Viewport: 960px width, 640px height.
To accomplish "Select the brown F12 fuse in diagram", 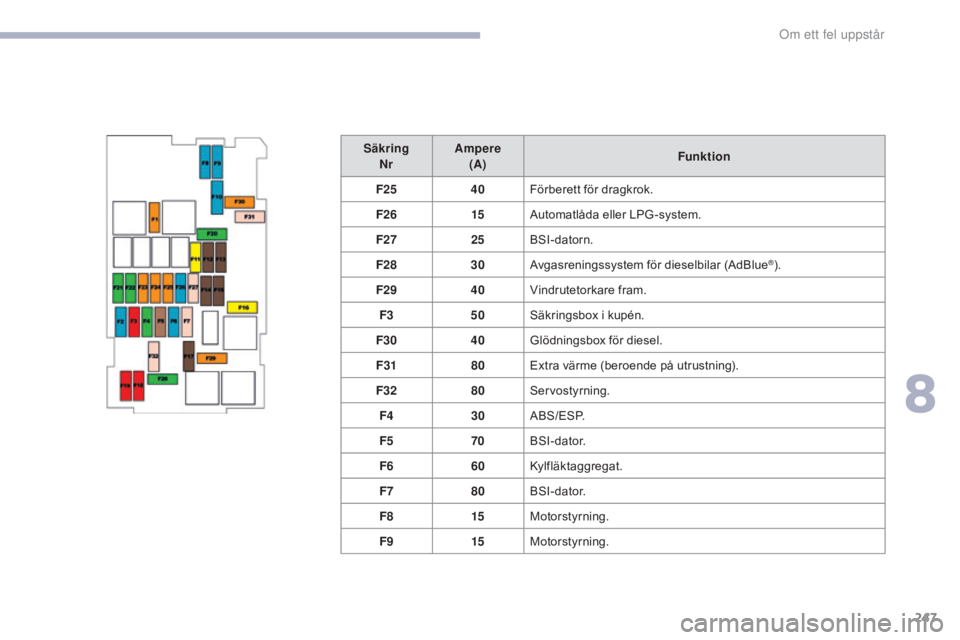I will click(x=208, y=258).
